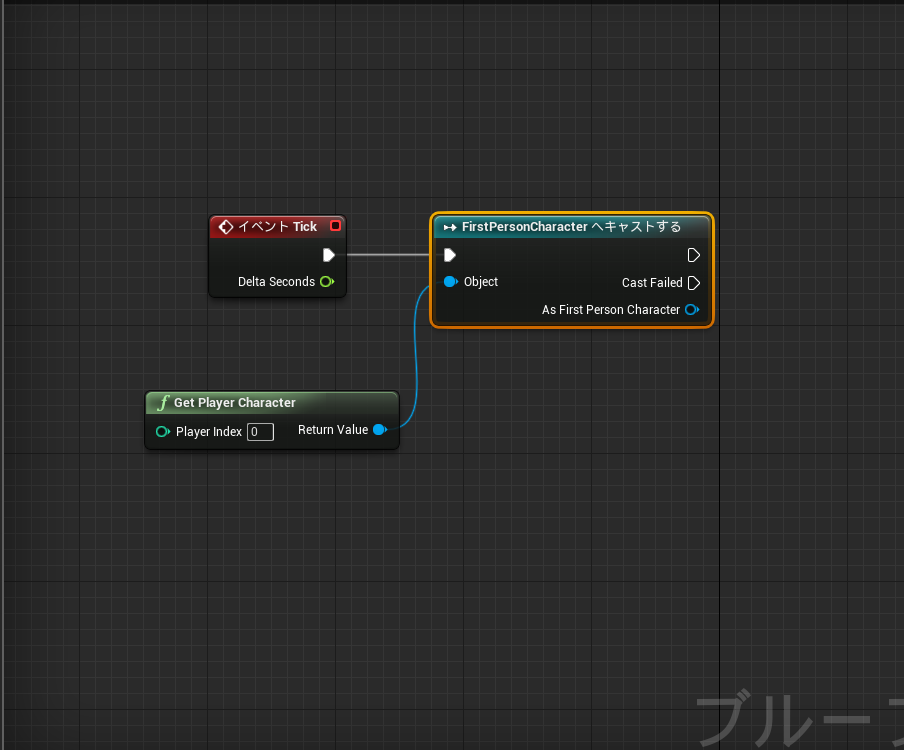Select the Event Tick node title
This screenshot has width=904, height=750.
point(277,227)
